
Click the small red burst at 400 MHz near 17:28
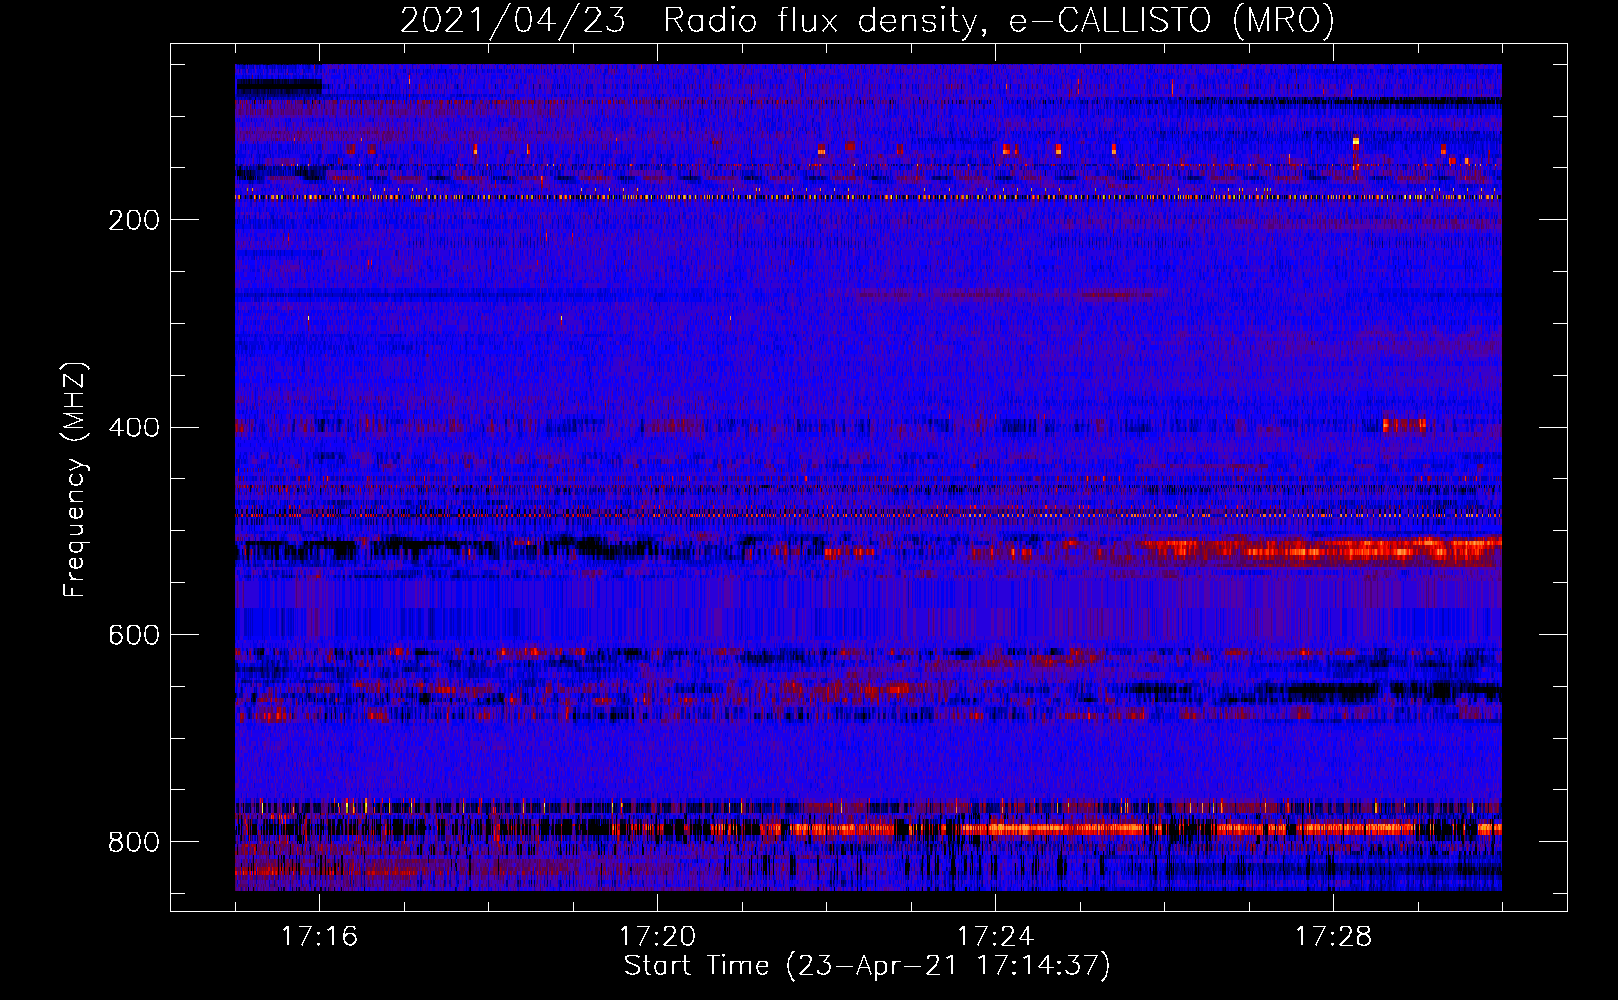(1404, 425)
